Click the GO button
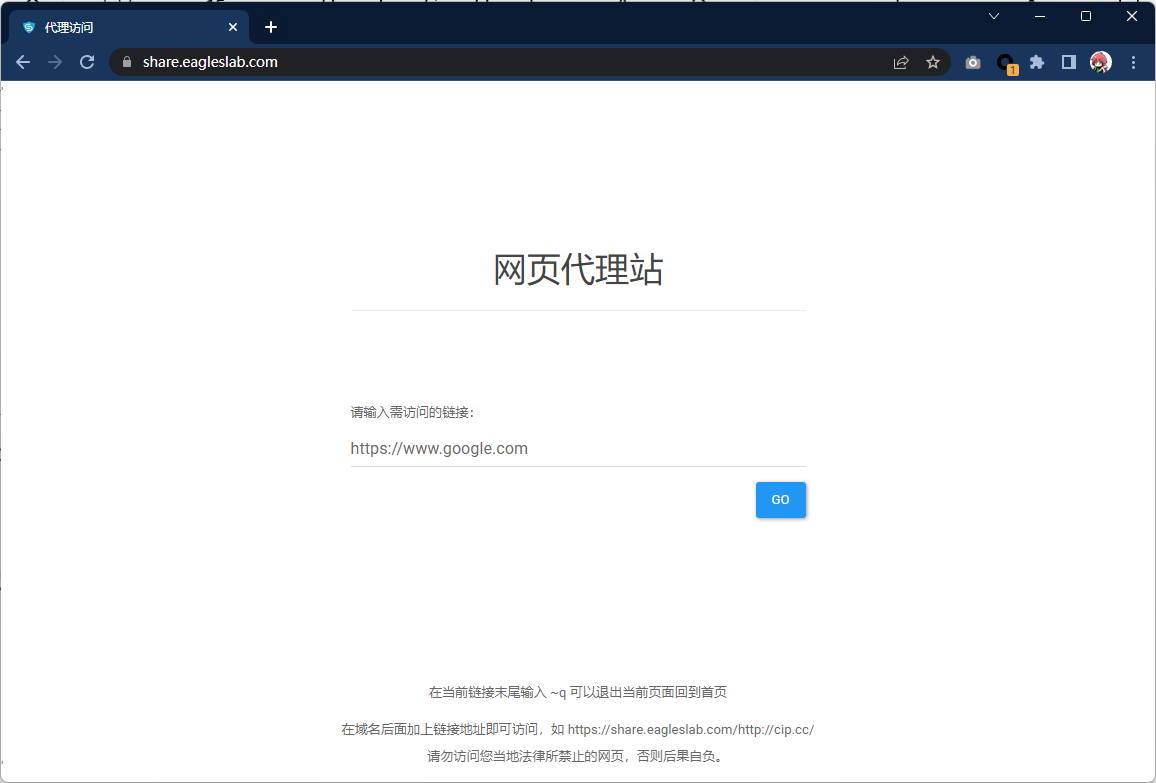This screenshot has width=1156, height=783. click(x=780, y=500)
